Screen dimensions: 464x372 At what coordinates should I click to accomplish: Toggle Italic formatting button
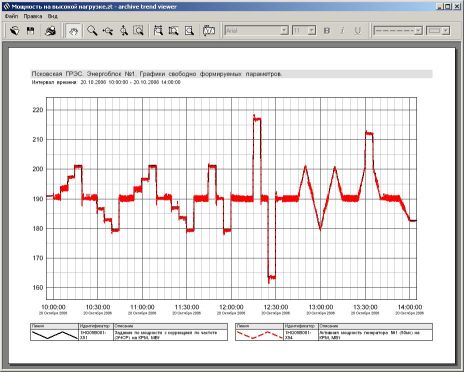click(x=342, y=31)
